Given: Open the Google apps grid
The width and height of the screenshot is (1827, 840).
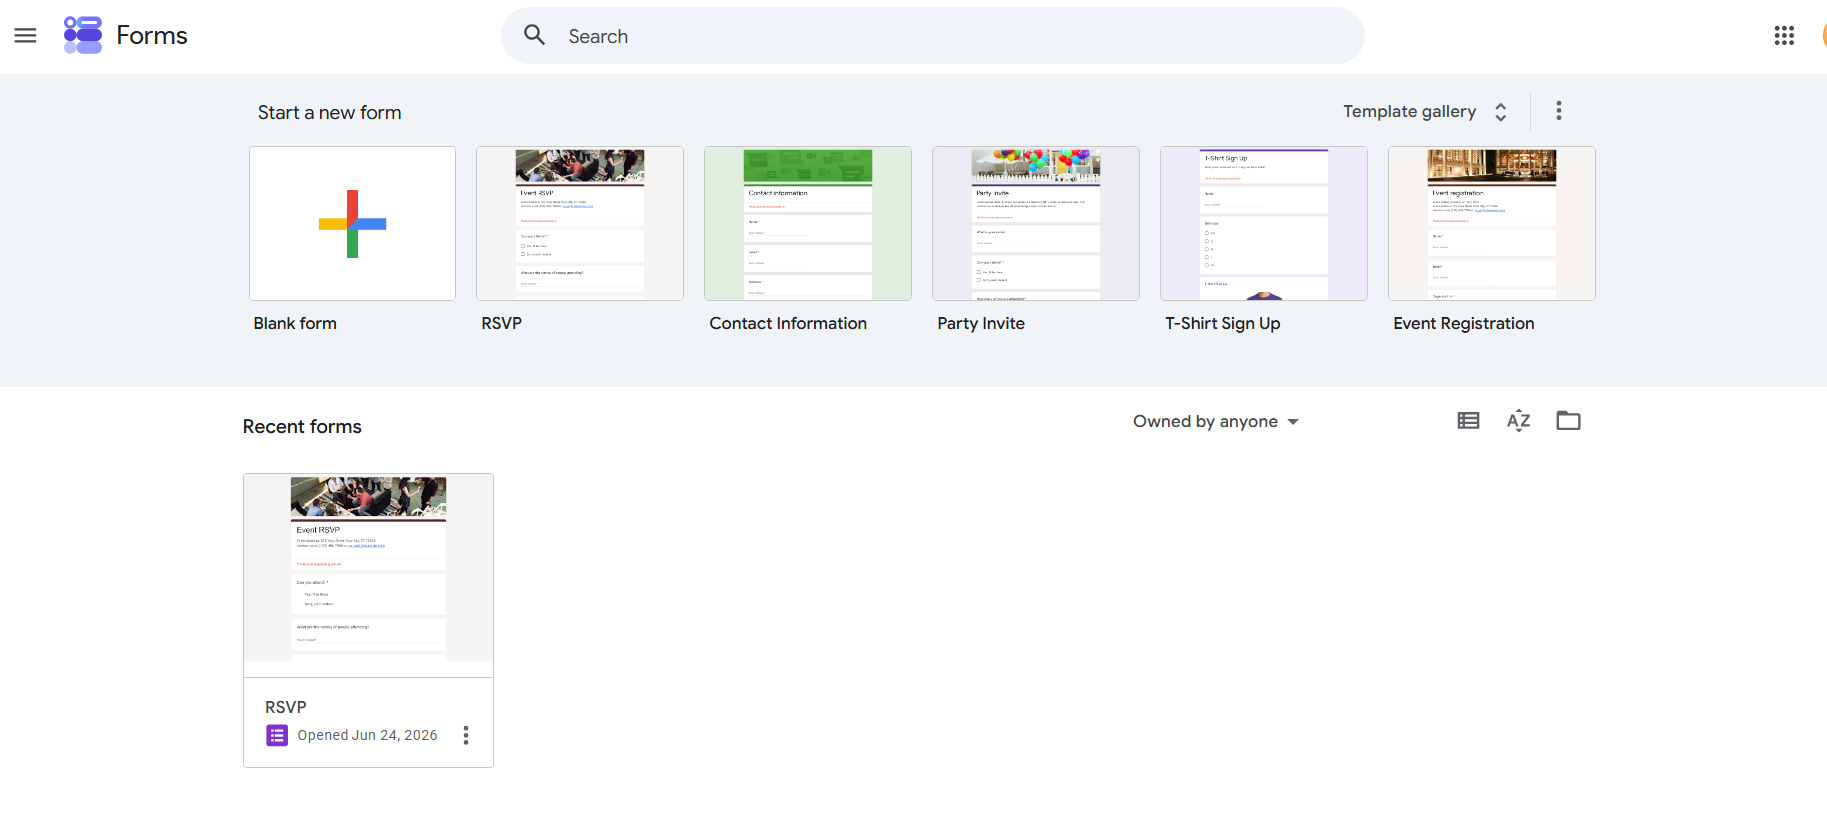Looking at the screenshot, I should point(1784,36).
